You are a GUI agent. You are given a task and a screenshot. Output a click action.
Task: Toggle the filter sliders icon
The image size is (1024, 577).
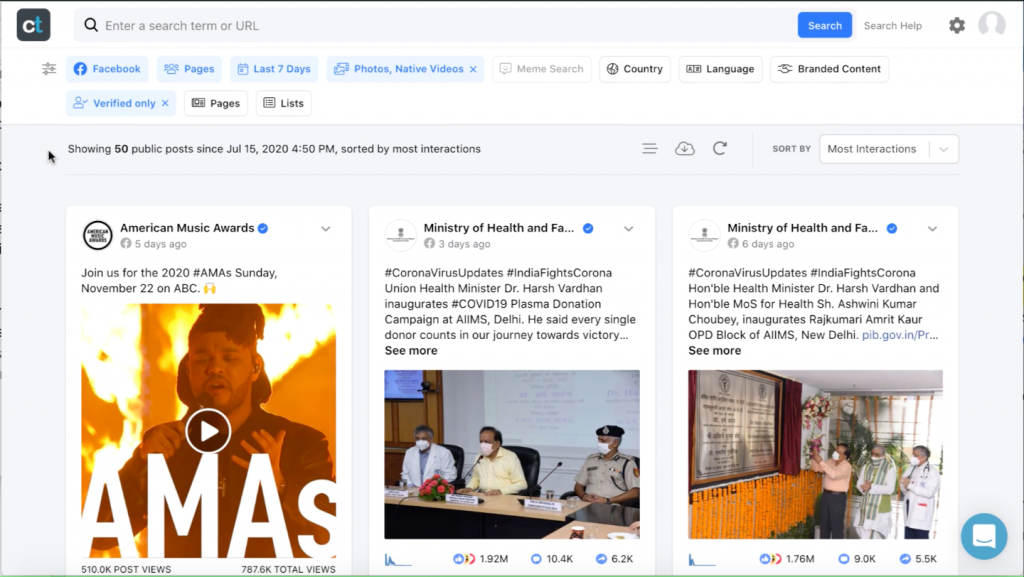tap(49, 69)
